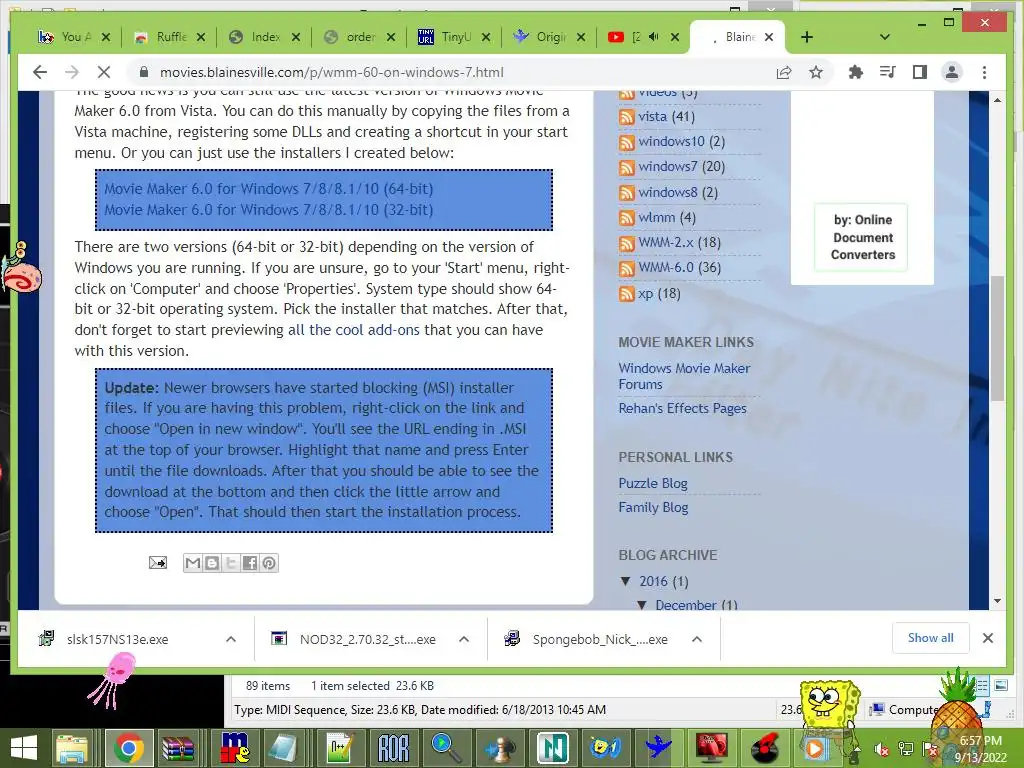Screen dimensions: 1024x768
Task: Subscribe via windows10 RSS feed icon
Action: point(626,142)
